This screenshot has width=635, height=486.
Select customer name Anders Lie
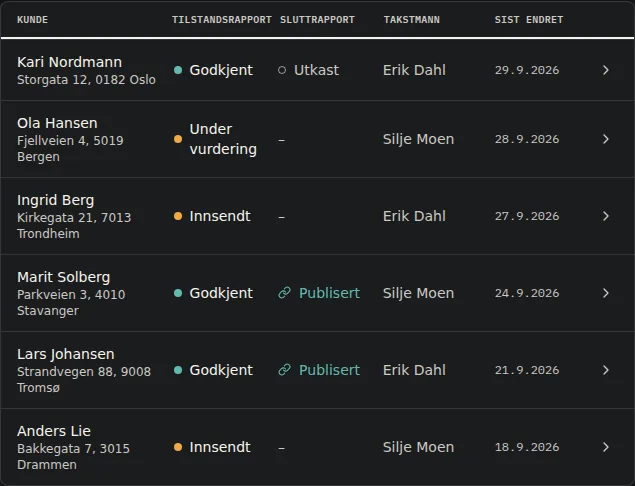point(54,431)
